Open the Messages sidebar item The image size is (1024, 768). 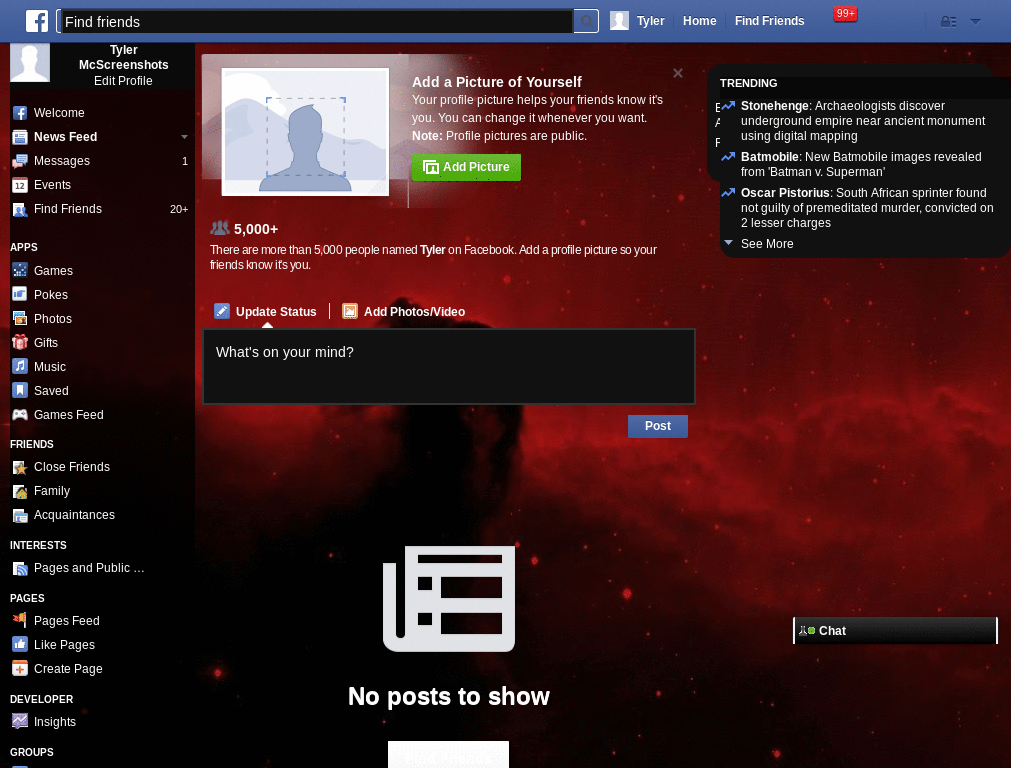(x=100, y=161)
